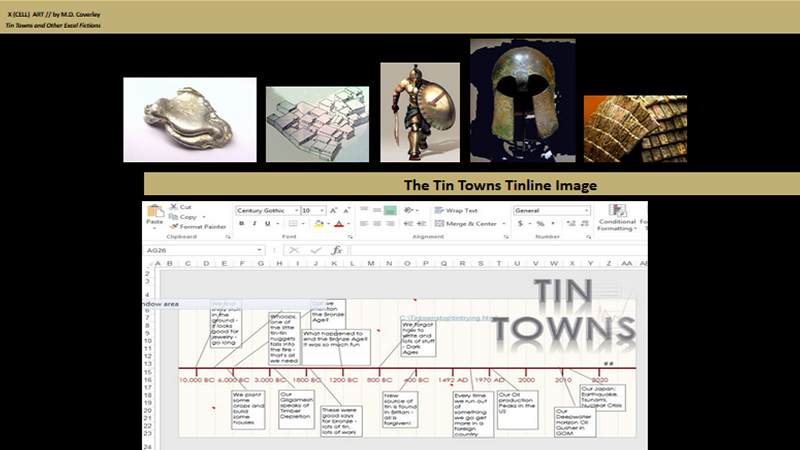Screen dimensions: 800x450
Task: Click the scale armor thumbnail
Action: click(x=635, y=129)
